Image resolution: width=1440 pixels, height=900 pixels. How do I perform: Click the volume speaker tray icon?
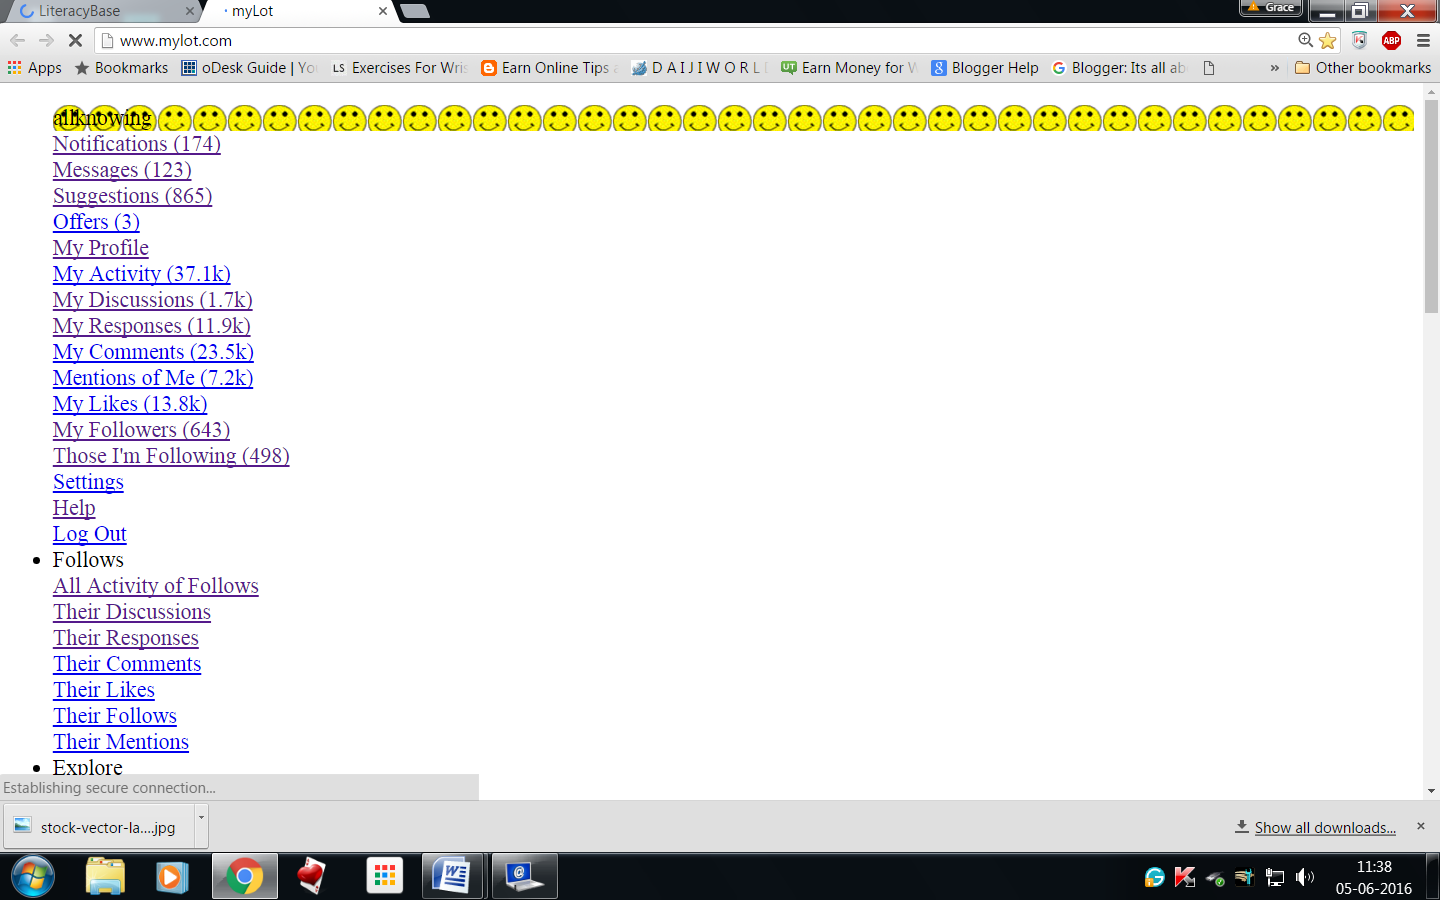point(1305,877)
